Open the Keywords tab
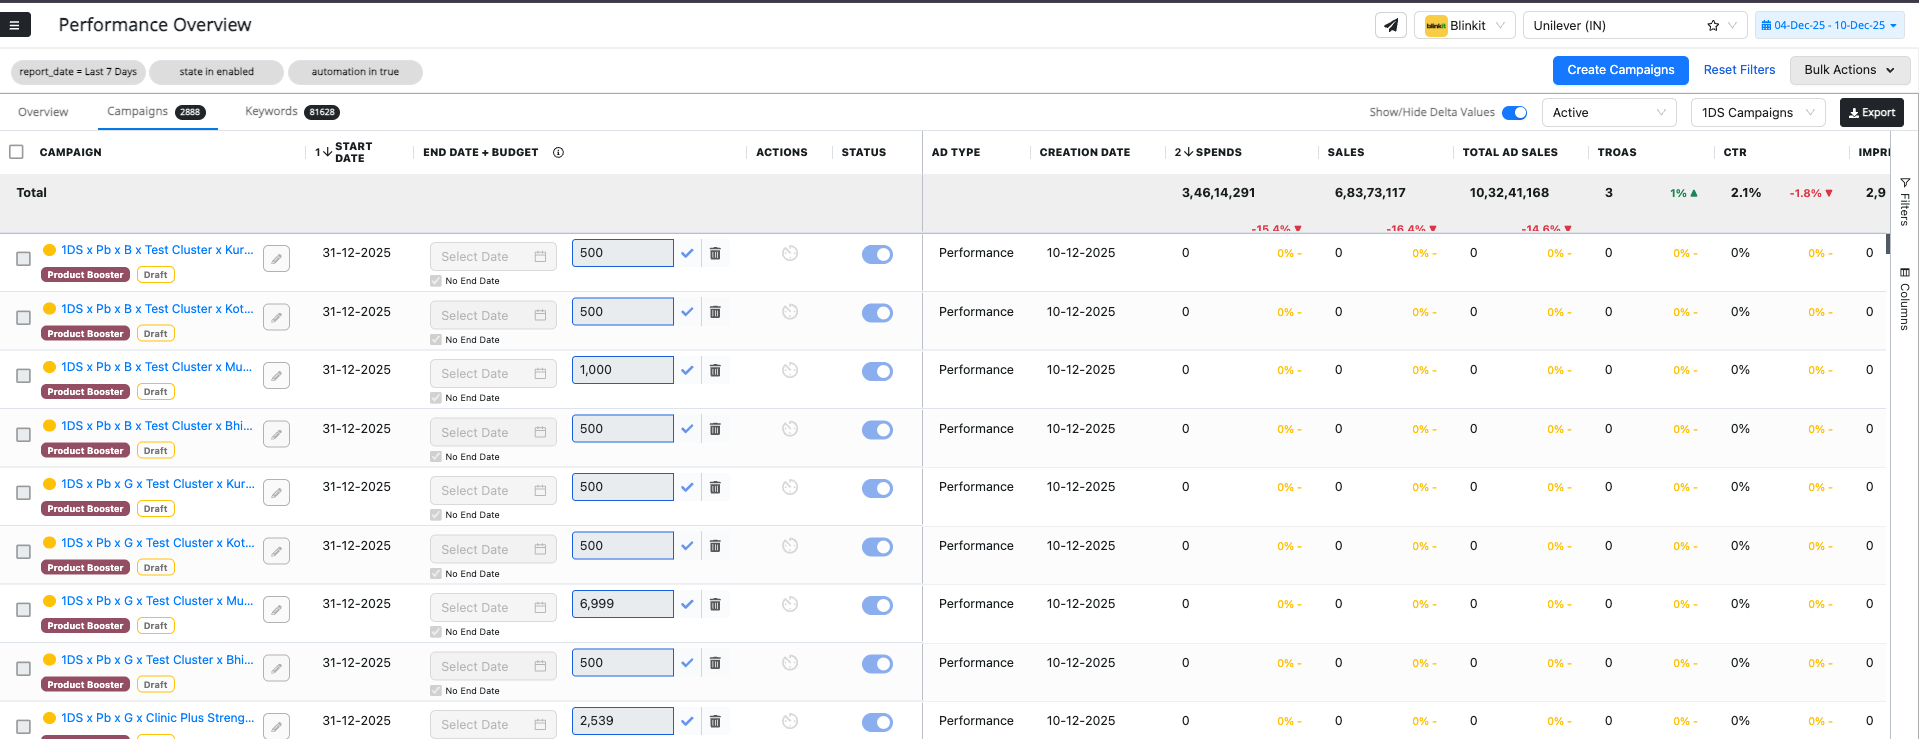 point(292,112)
